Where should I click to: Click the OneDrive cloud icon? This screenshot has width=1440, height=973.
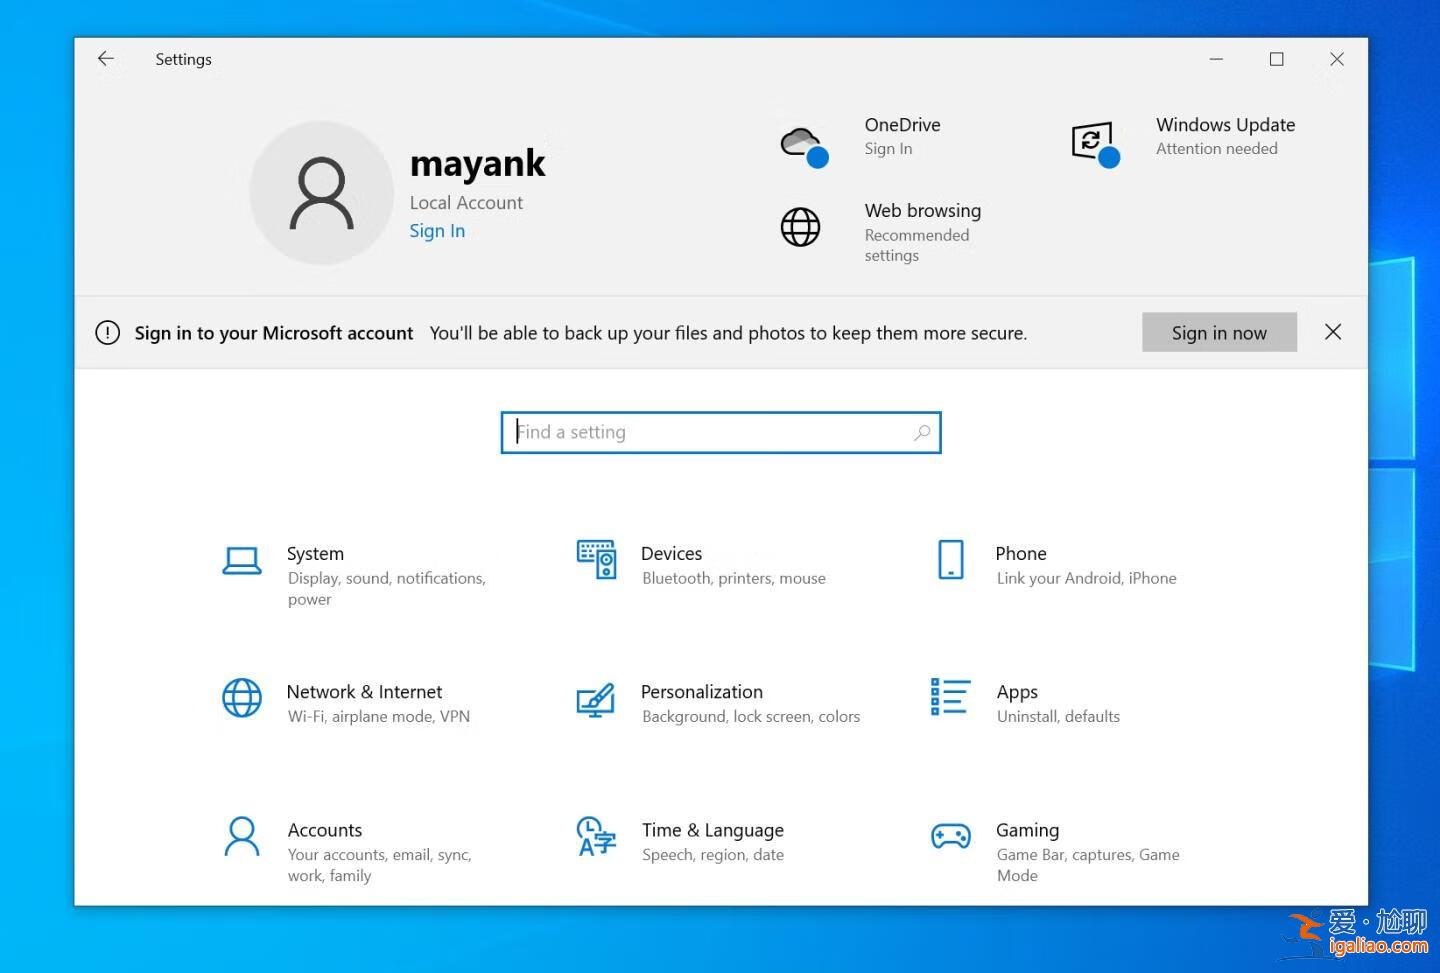pyautogui.click(x=802, y=141)
